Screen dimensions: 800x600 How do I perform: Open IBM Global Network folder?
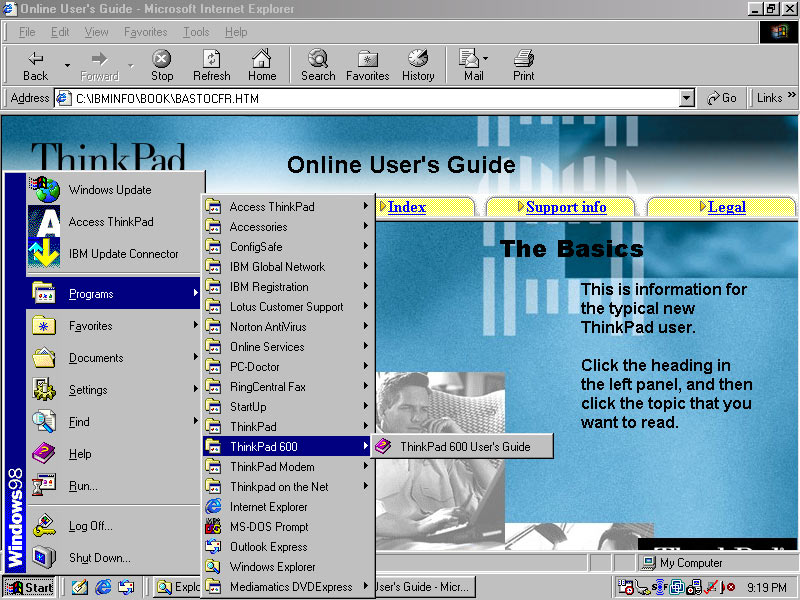pyautogui.click(x=288, y=266)
